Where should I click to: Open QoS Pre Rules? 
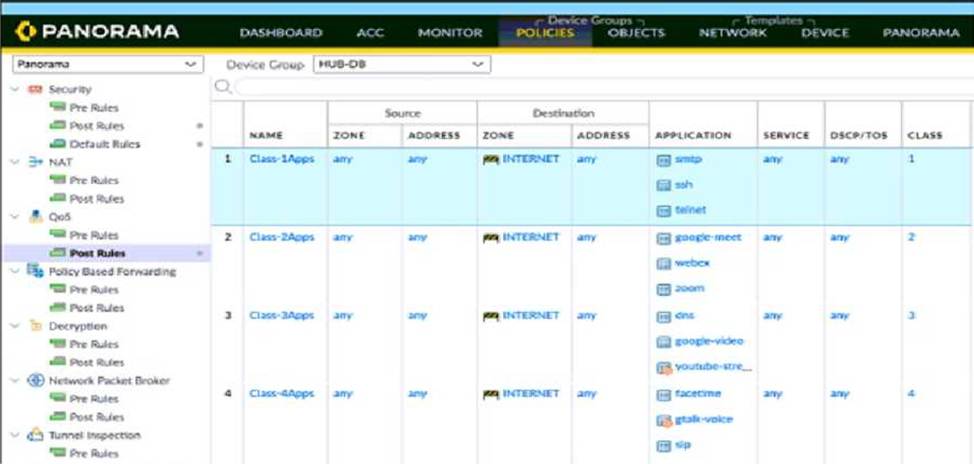94,235
